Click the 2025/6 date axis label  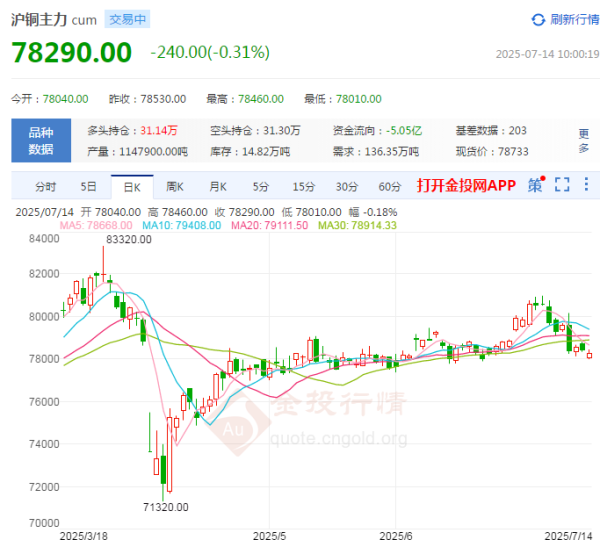pyautogui.click(x=396, y=535)
